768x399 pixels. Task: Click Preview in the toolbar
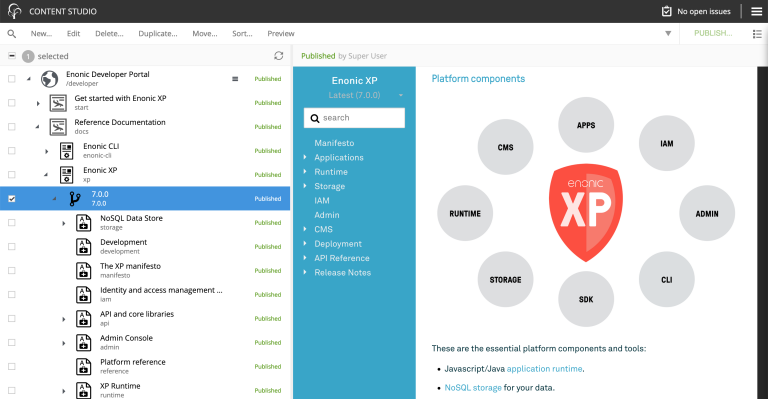tap(281, 34)
